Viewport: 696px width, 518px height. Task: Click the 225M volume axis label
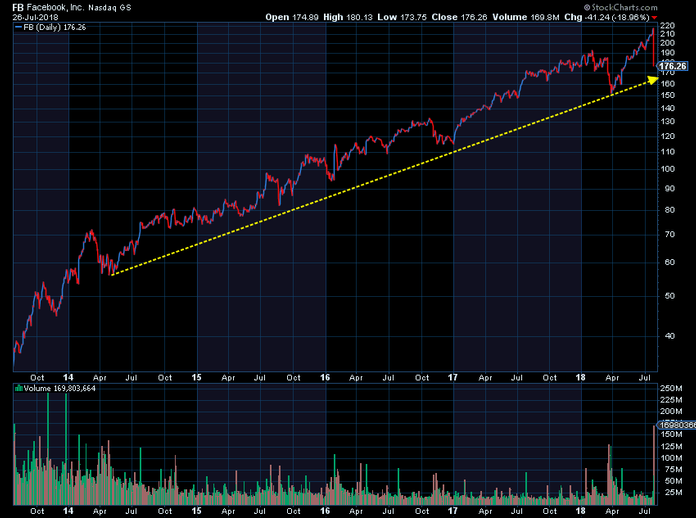point(671,400)
